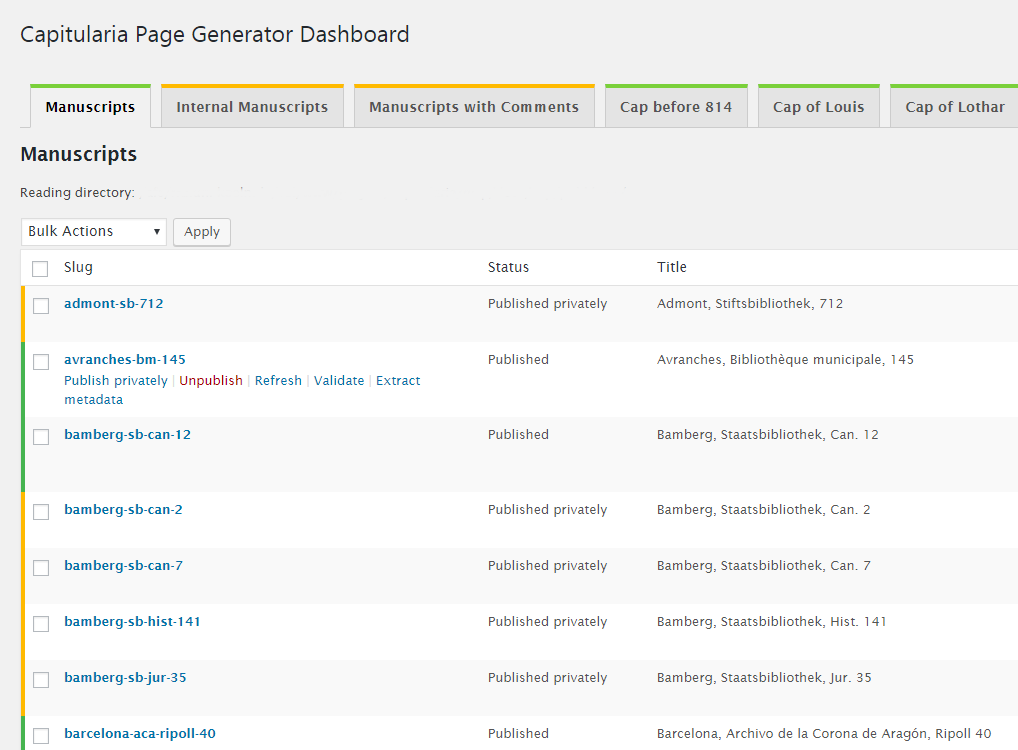This screenshot has height=750, width=1018.
Task: Click Unpublish under avranches-bm-145
Action: pos(211,381)
